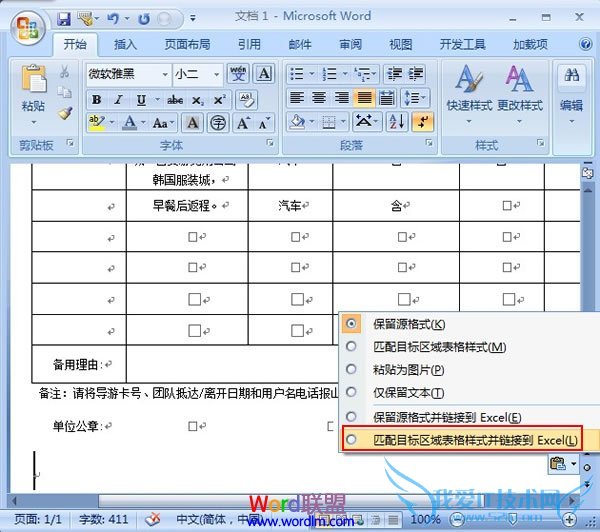Apply character shading
Screen dimensions: 600x532
coord(192,123)
